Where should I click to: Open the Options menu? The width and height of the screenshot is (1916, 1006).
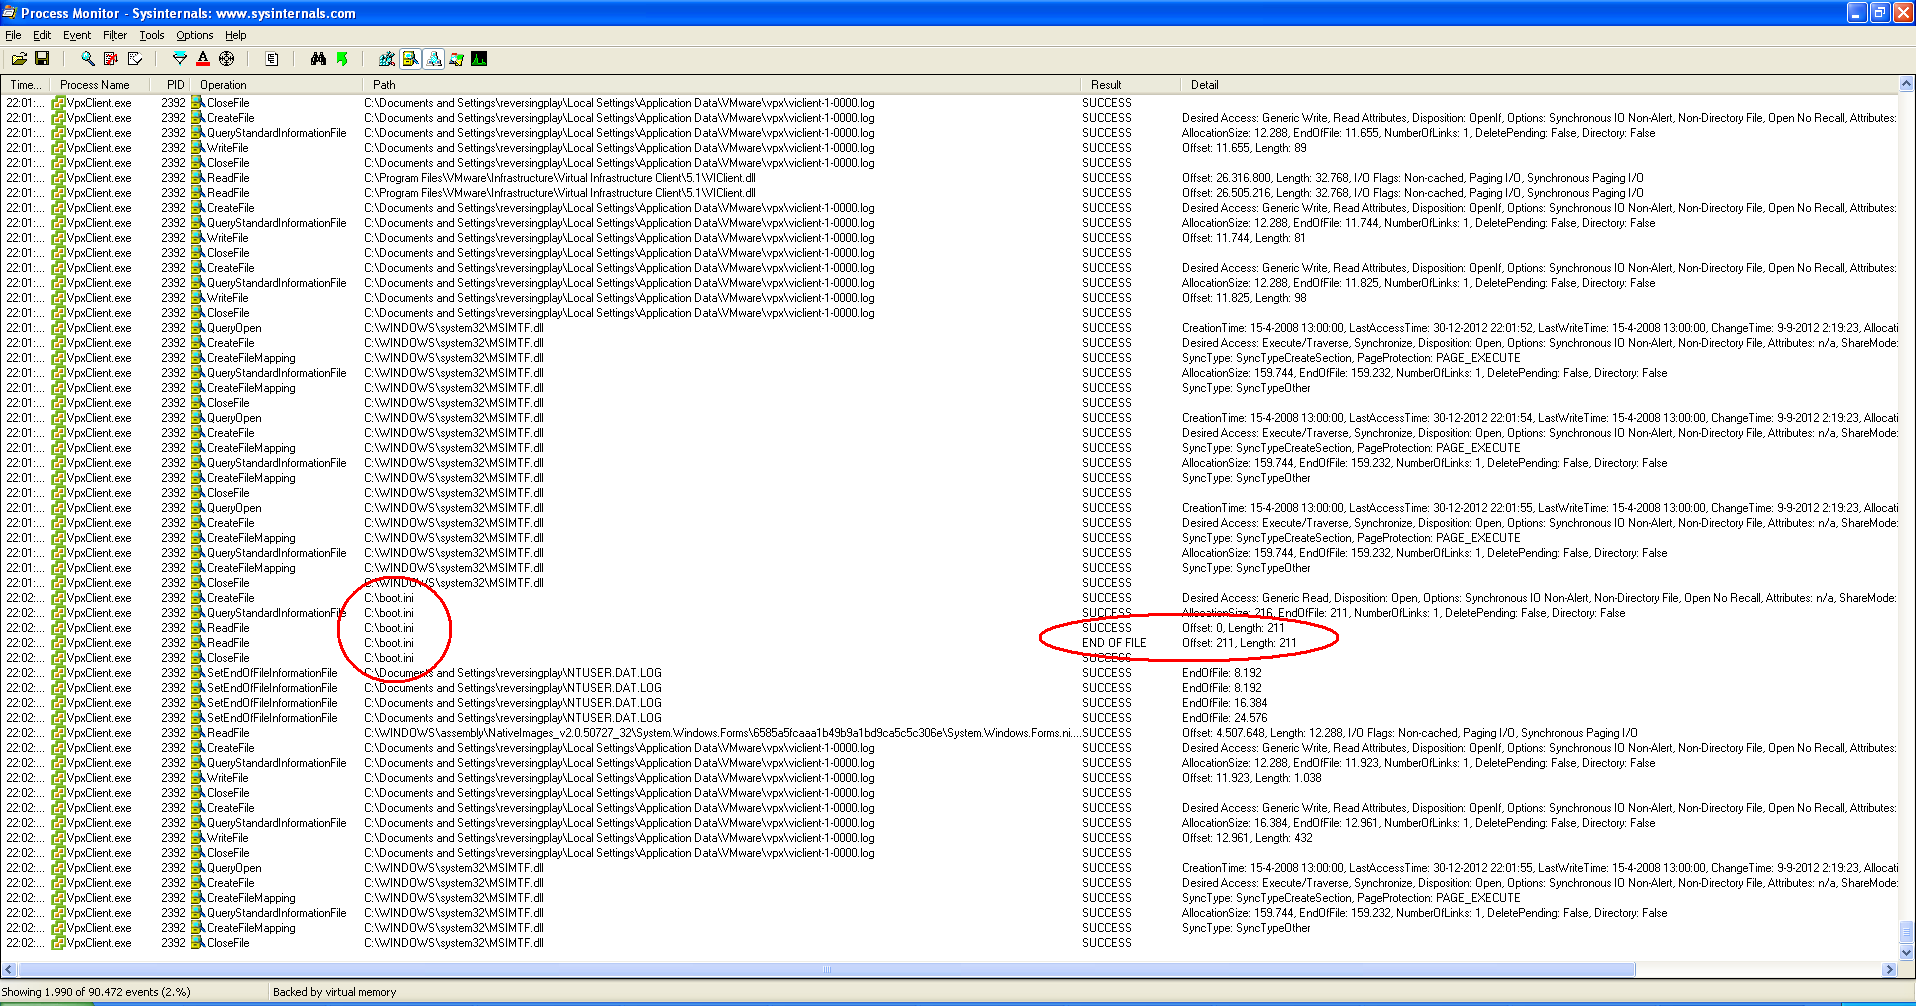tap(194, 35)
